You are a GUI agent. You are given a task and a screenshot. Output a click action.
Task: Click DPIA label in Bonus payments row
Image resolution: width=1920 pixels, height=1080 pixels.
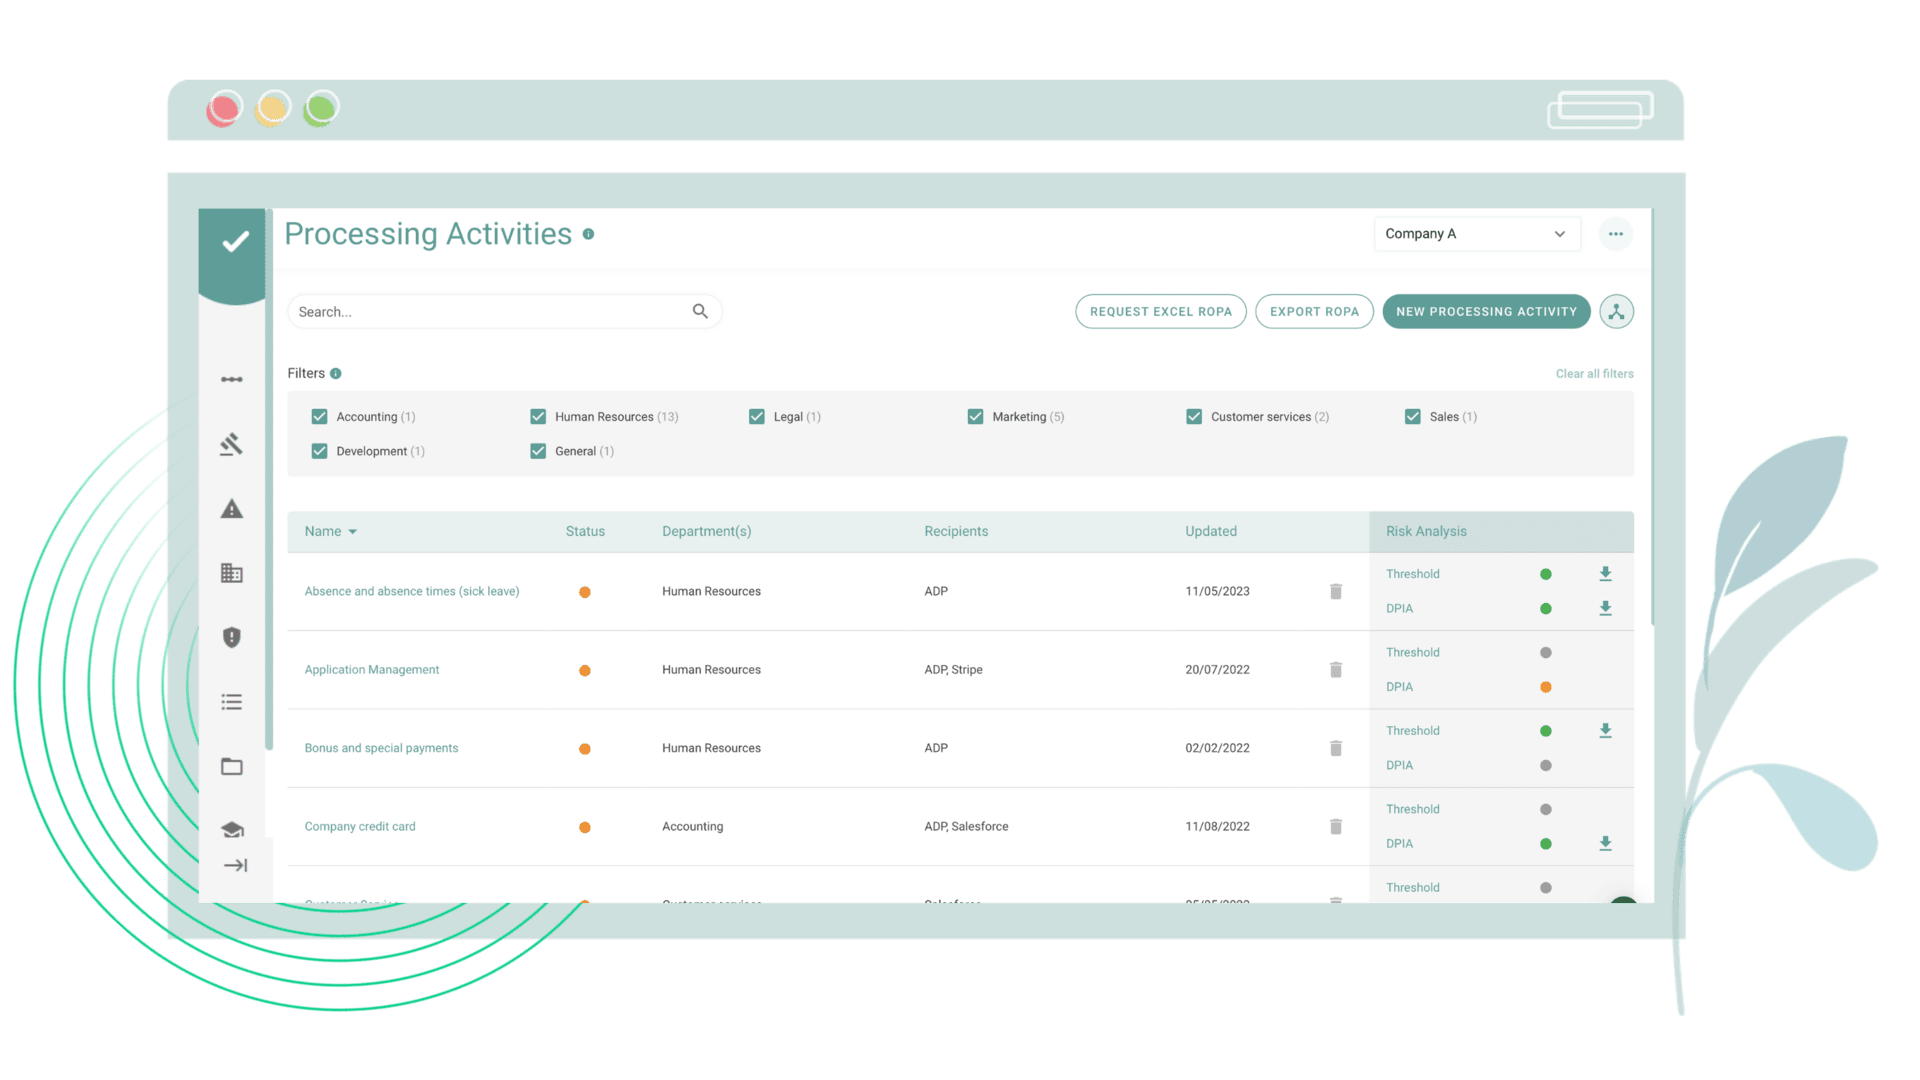(x=1399, y=765)
